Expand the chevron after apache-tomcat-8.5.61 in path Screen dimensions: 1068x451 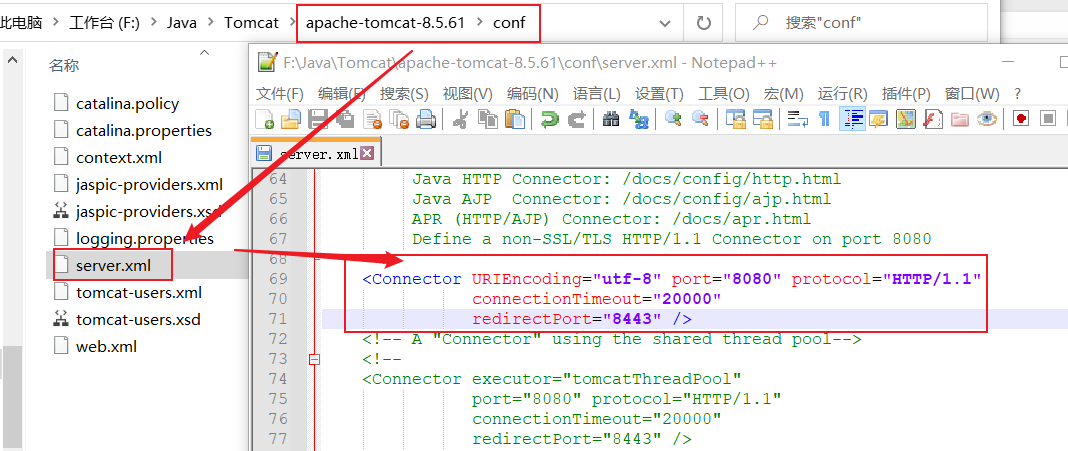(x=478, y=22)
